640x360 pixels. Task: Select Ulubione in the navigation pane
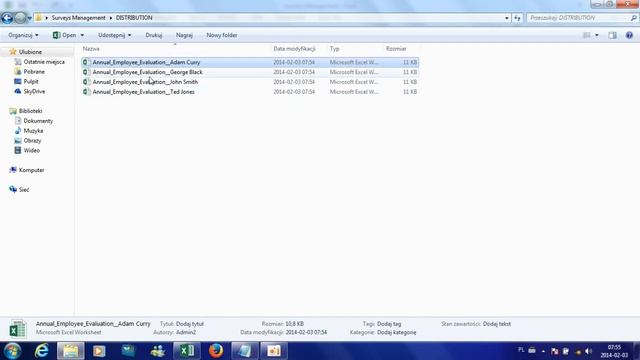(30, 52)
